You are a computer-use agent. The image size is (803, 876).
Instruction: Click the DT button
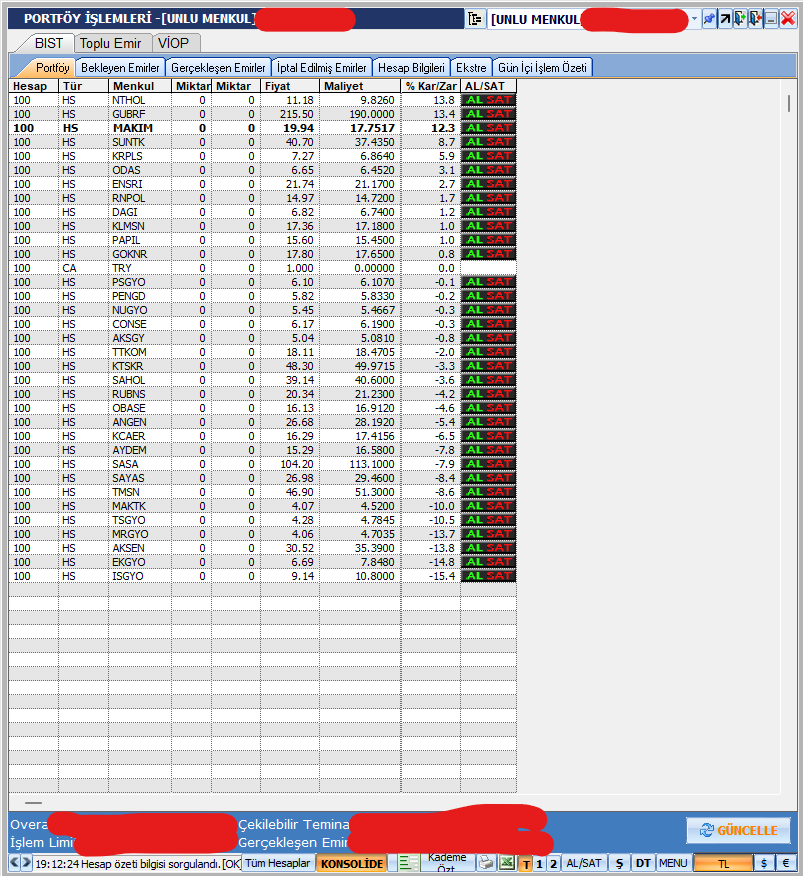point(643,864)
